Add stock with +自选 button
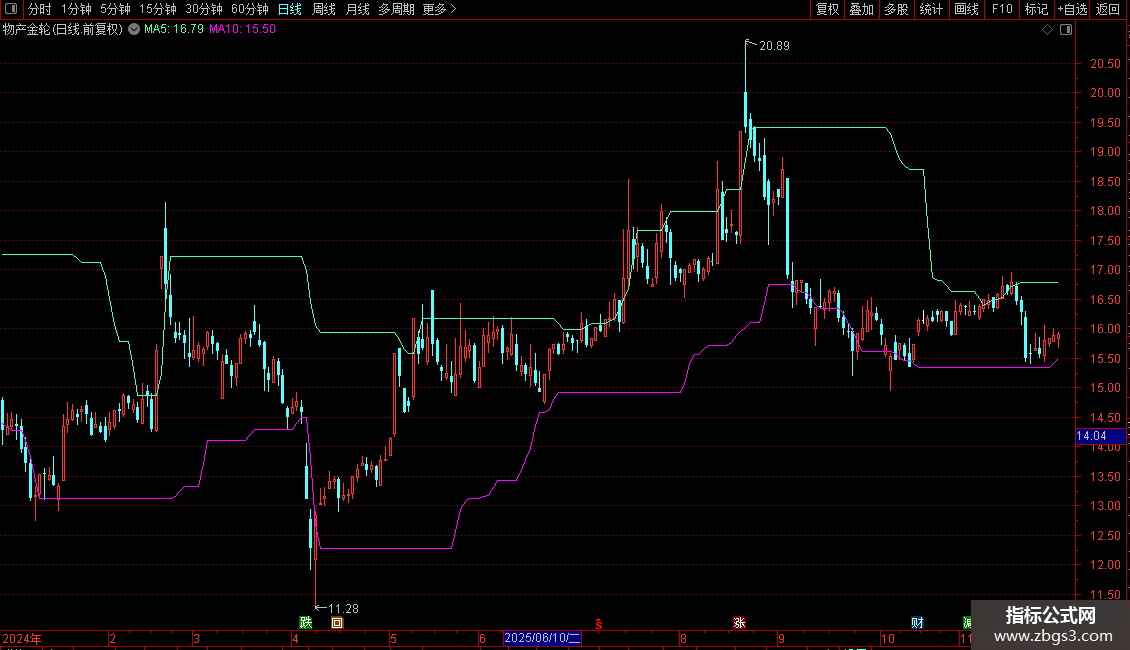 click(x=1072, y=9)
